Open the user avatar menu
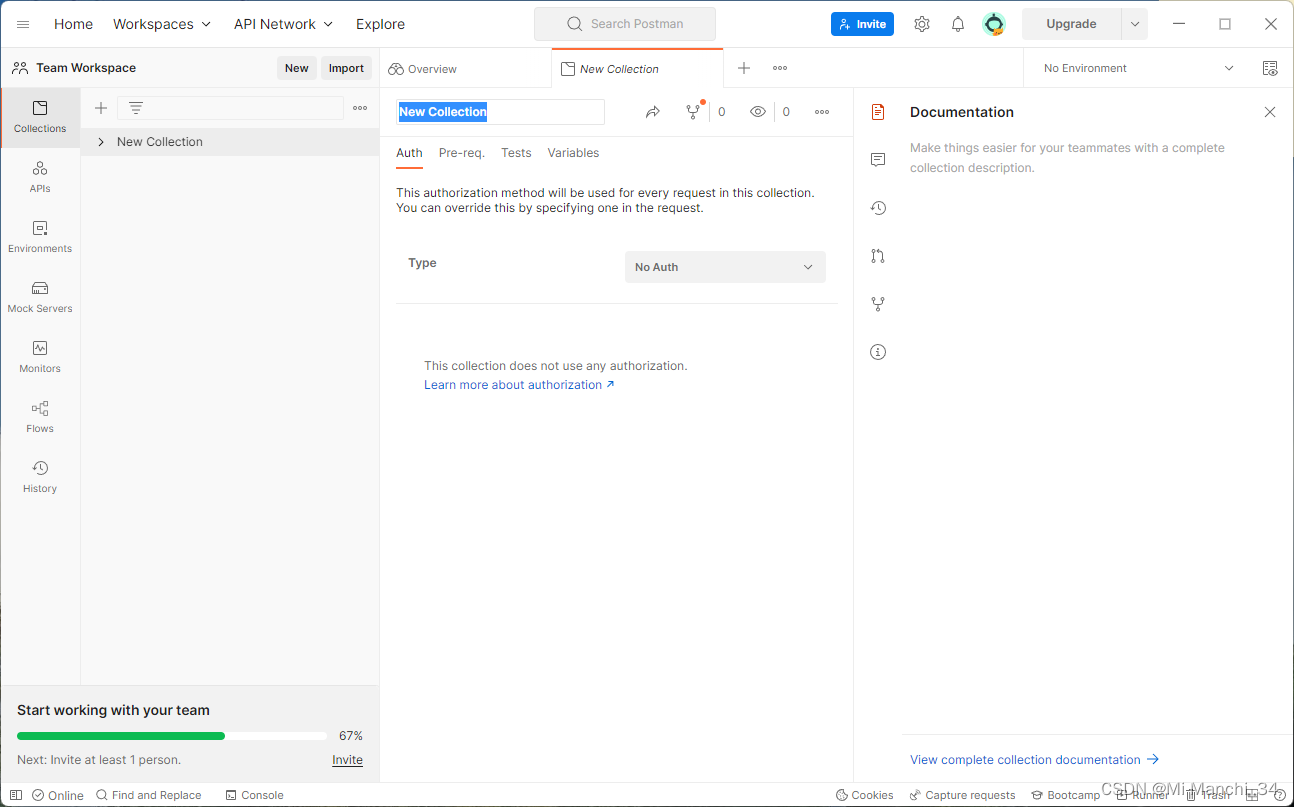The width and height of the screenshot is (1294, 807). click(994, 24)
